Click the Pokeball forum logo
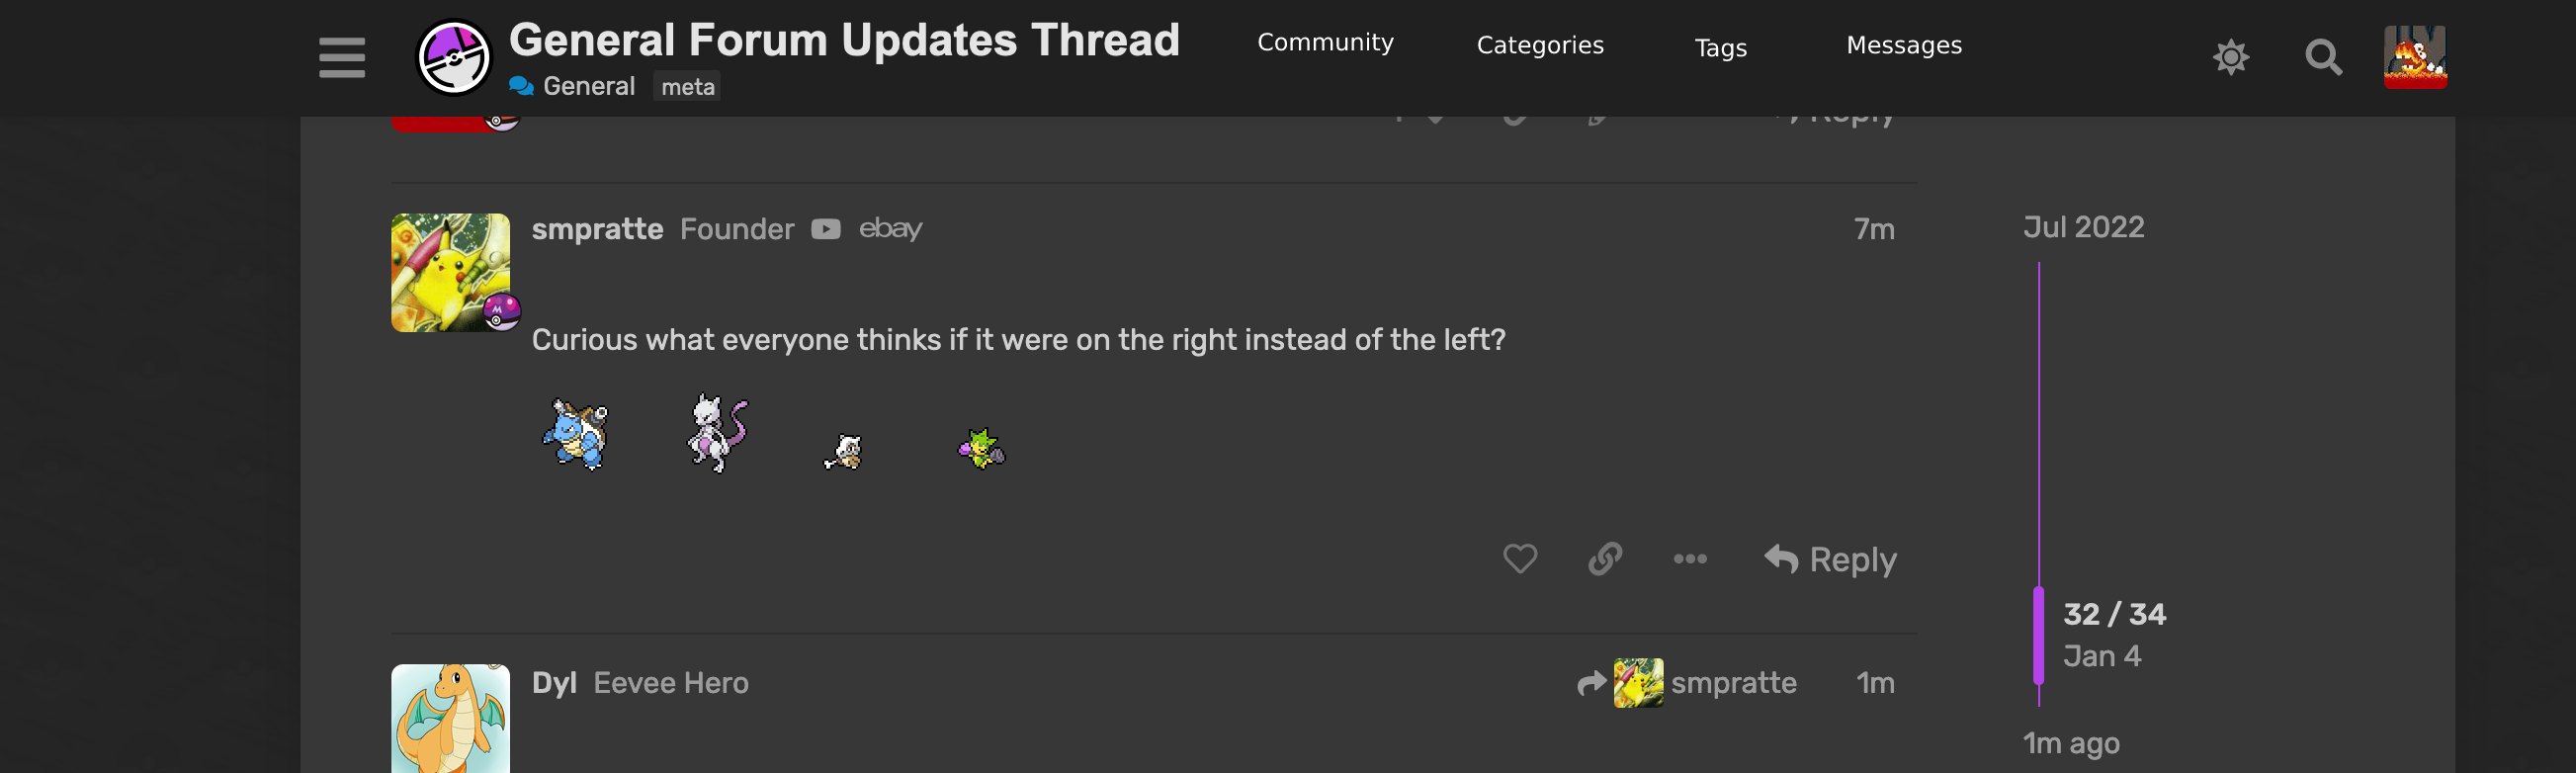 [x=453, y=57]
